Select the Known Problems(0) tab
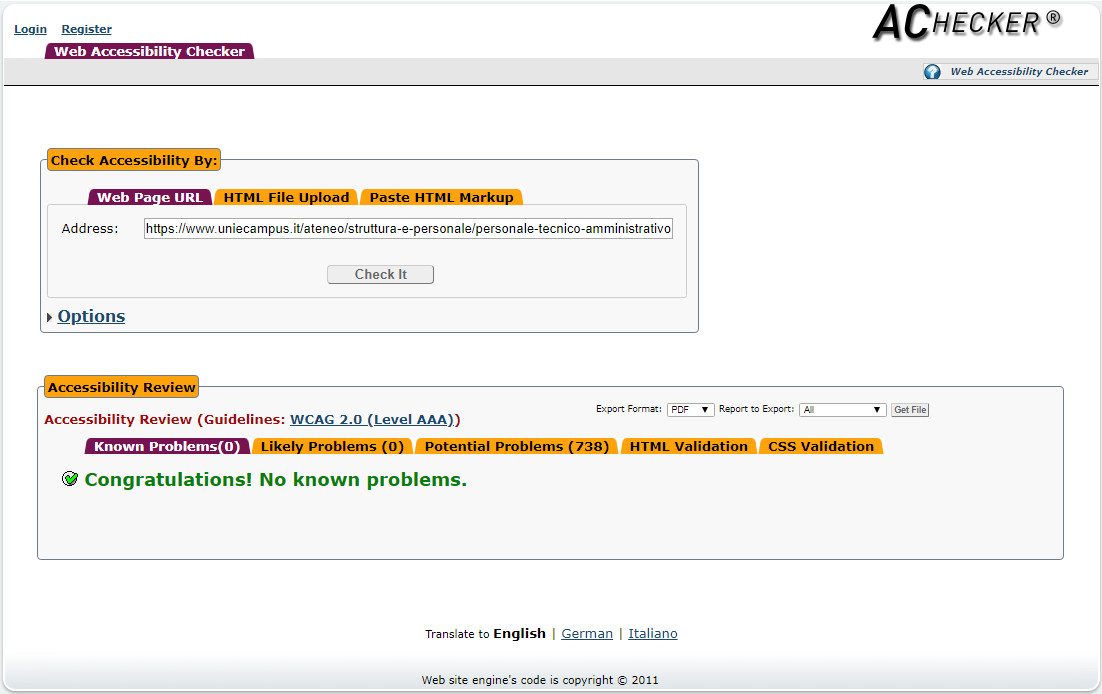1102x694 pixels. tap(167, 446)
